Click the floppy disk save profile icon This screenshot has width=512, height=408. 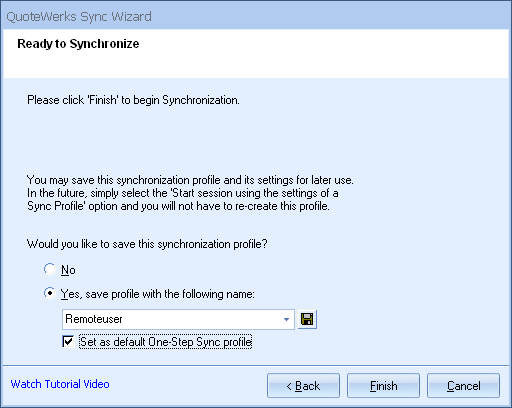click(x=307, y=319)
